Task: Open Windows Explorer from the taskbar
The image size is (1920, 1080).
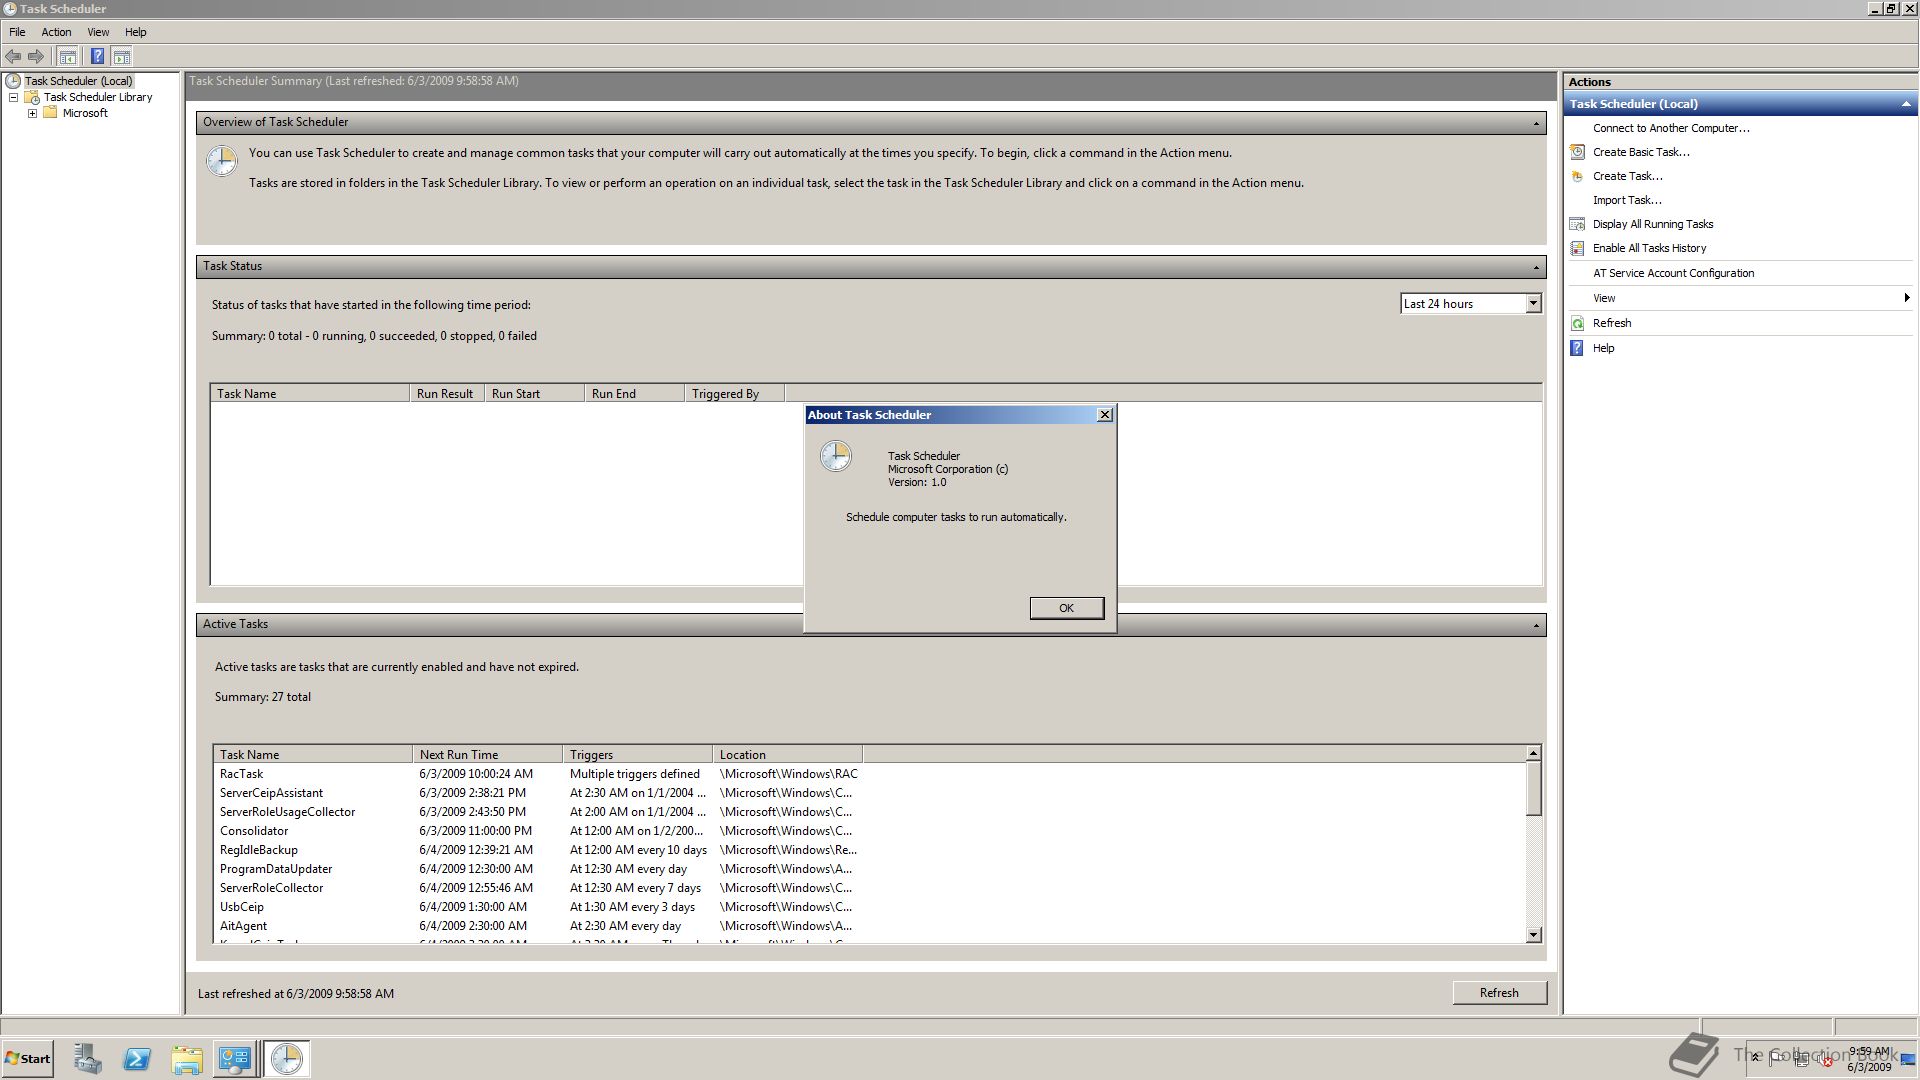Action: [187, 1059]
